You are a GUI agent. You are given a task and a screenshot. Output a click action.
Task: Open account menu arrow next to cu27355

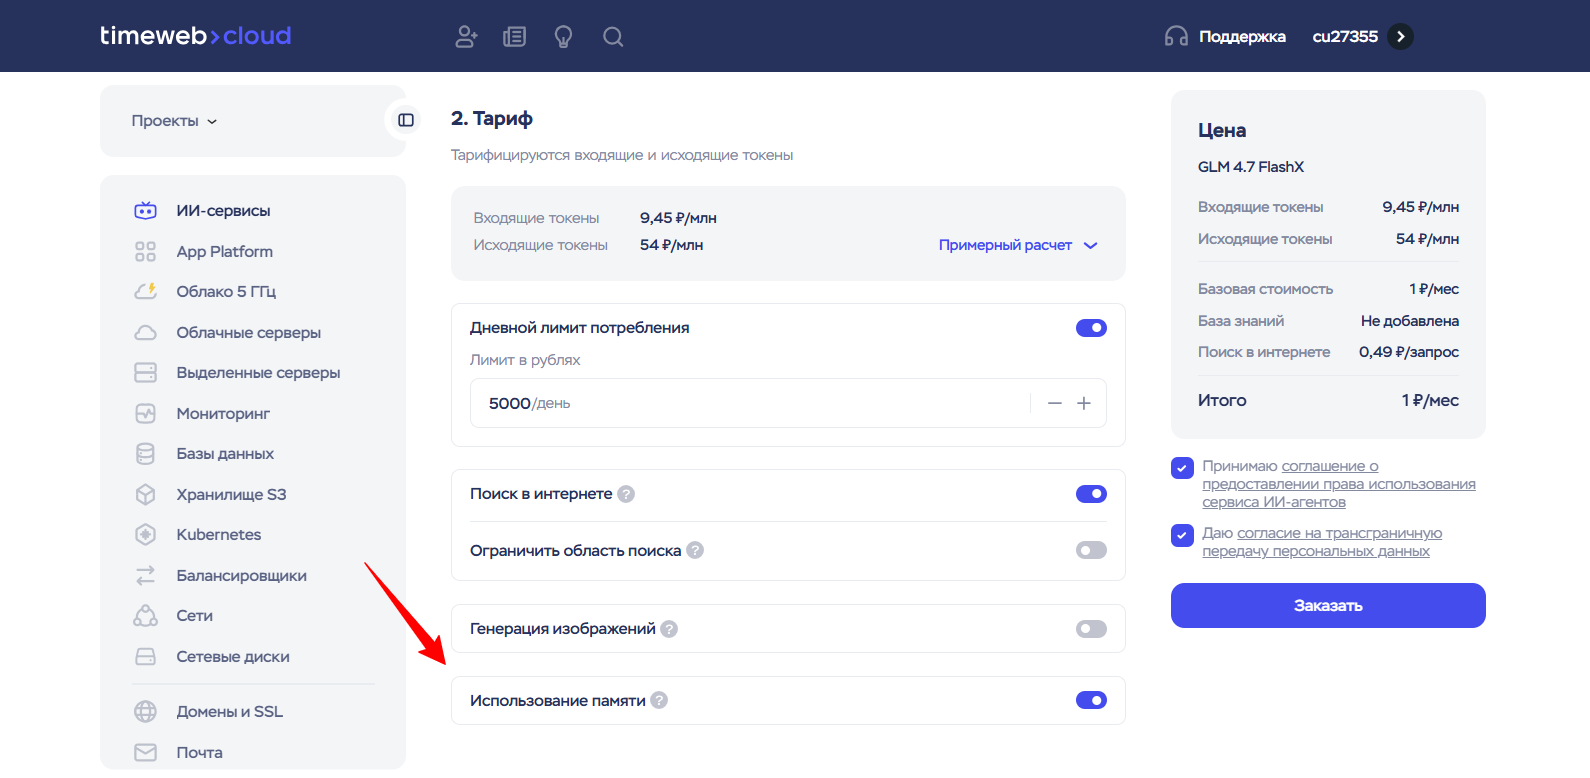tap(1401, 37)
